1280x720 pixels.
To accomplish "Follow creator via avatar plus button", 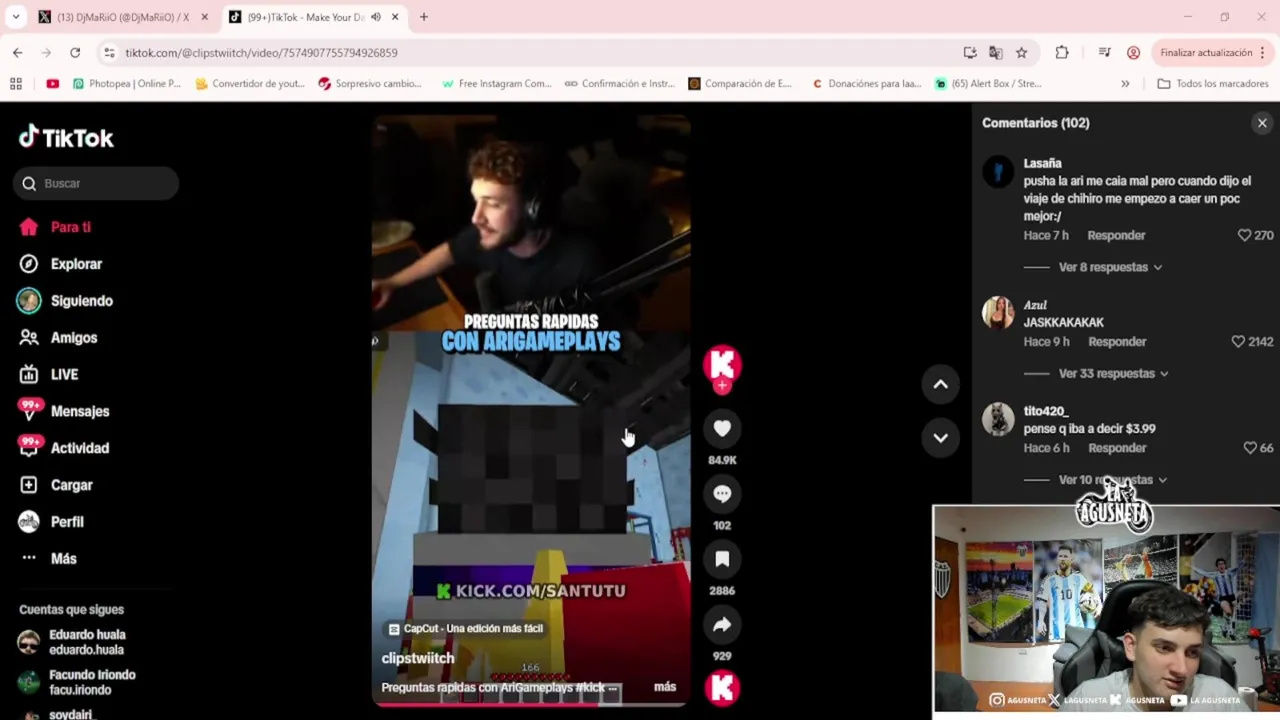I will tap(722, 386).
